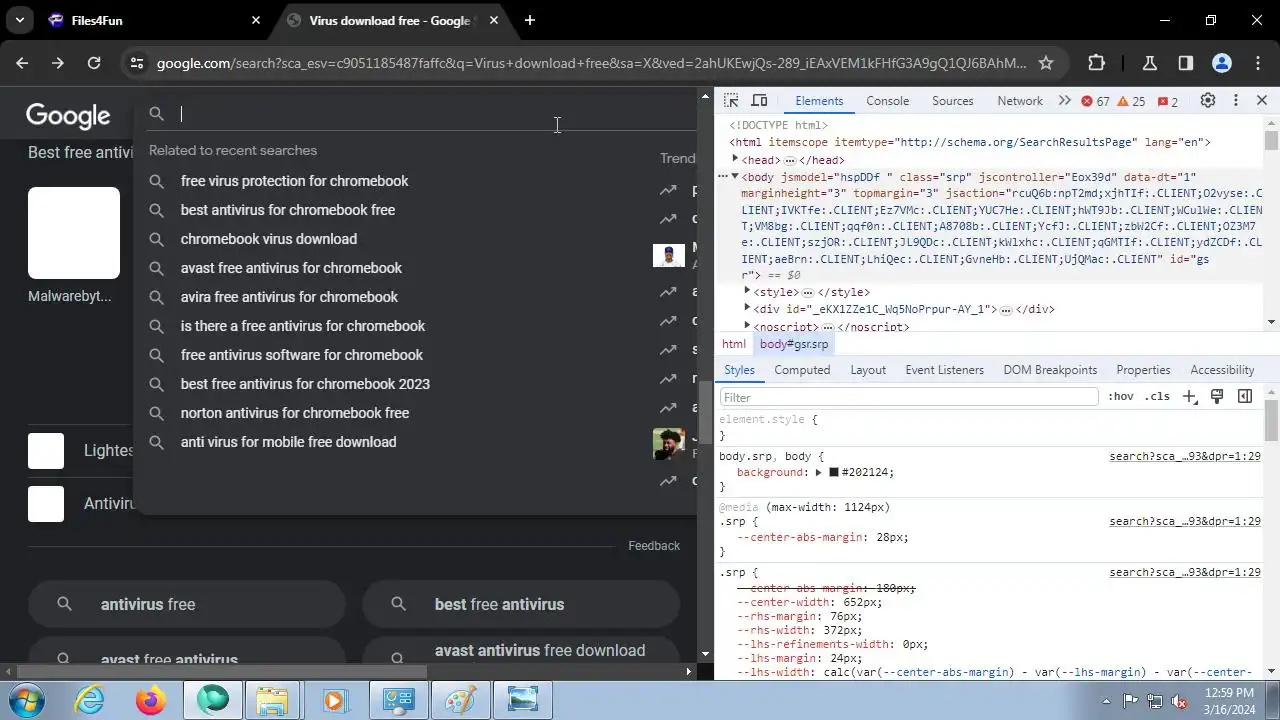Activate the DevTools inspect element picker
Screen dimensions: 1280x720
(x=731, y=101)
